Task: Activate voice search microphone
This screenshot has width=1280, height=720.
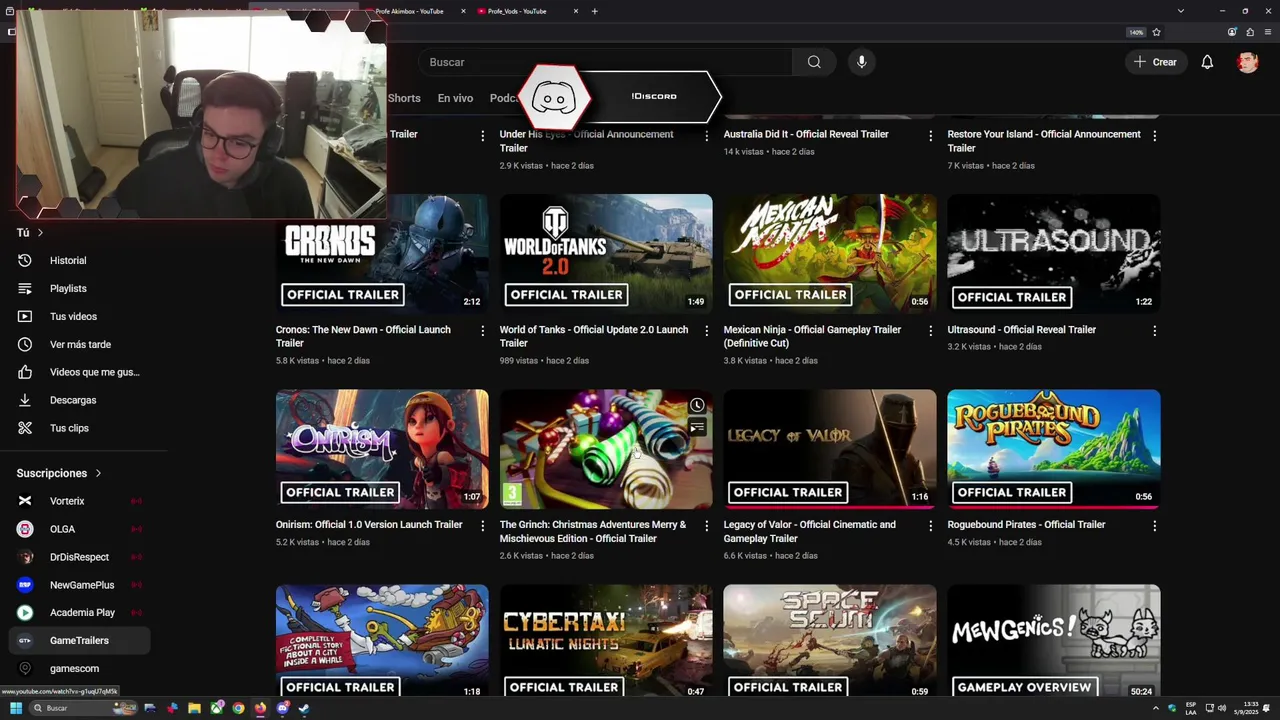Action: (x=862, y=62)
